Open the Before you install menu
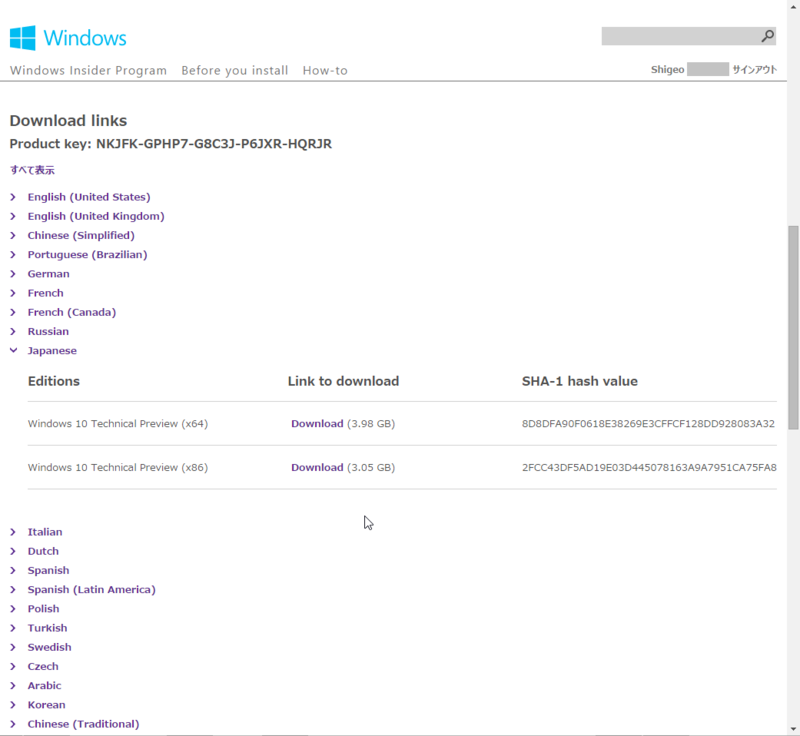 pyautogui.click(x=235, y=70)
